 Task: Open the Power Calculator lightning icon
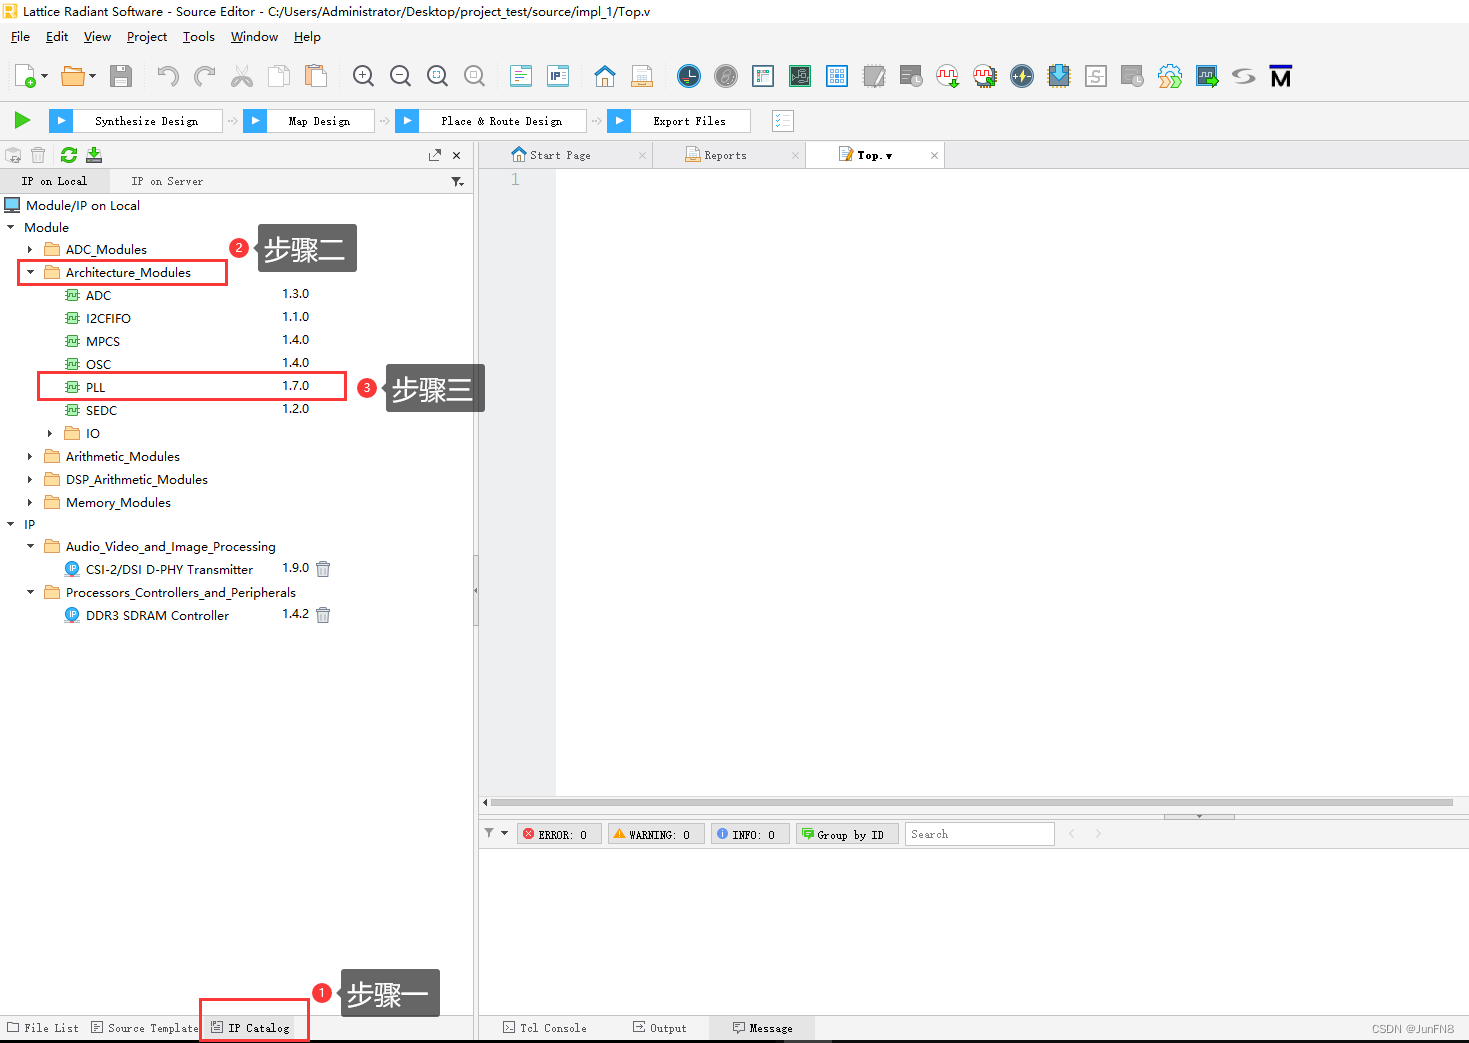point(1022,76)
